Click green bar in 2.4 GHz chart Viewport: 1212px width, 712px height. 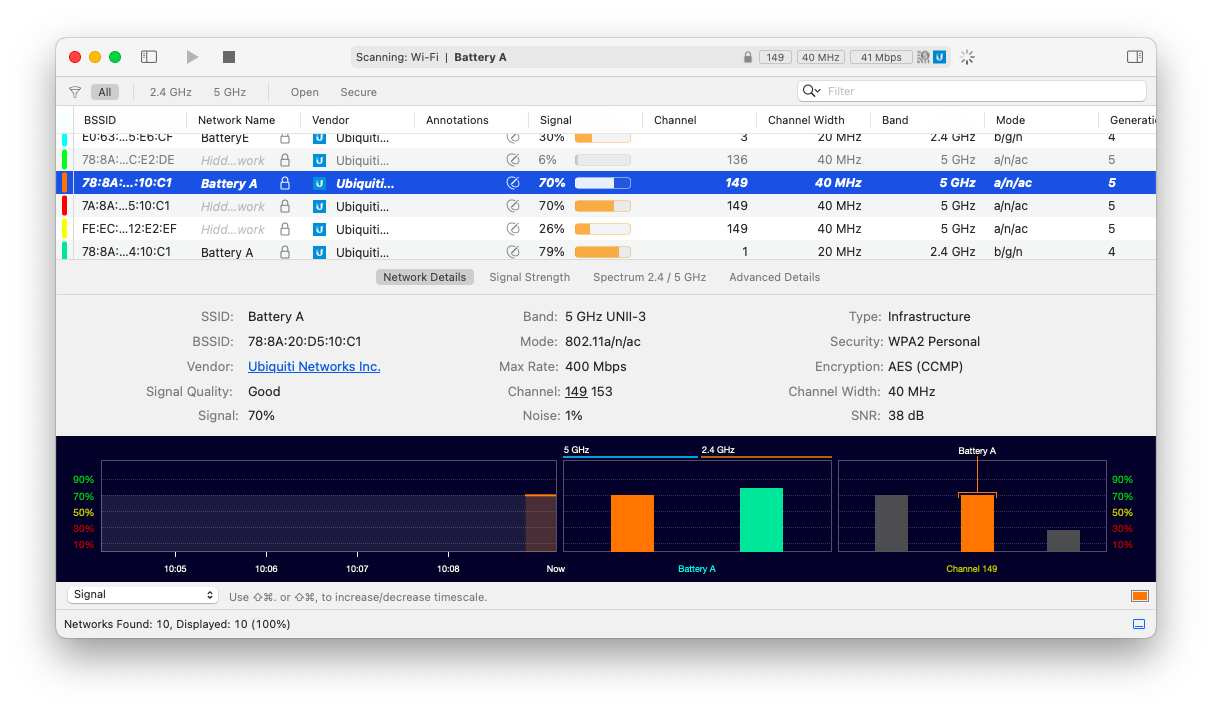tap(761, 520)
